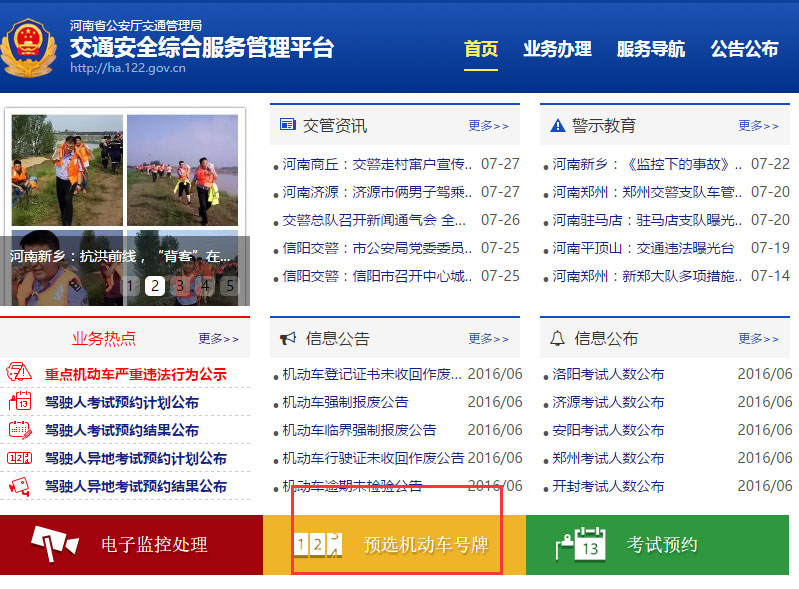Show more 业务热点 items via 更多
Viewport: 799px width, 589px height.
(x=218, y=338)
